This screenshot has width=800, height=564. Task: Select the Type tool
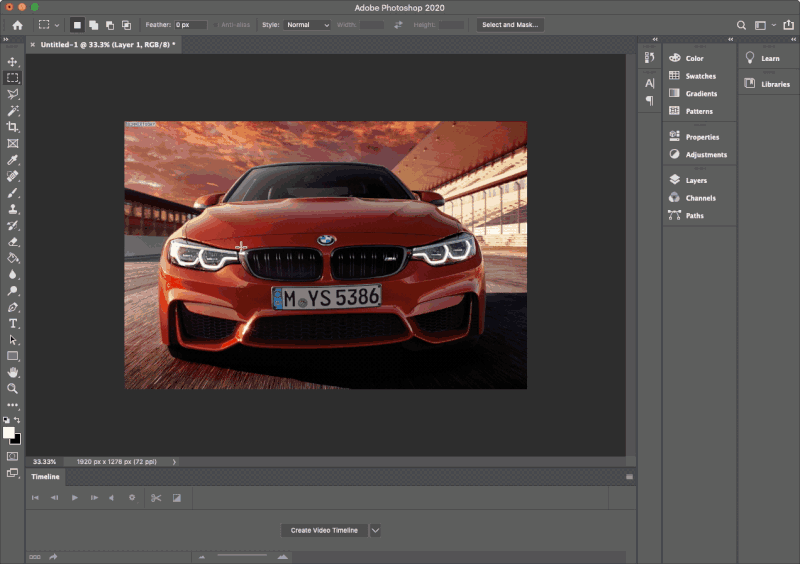[13, 323]
